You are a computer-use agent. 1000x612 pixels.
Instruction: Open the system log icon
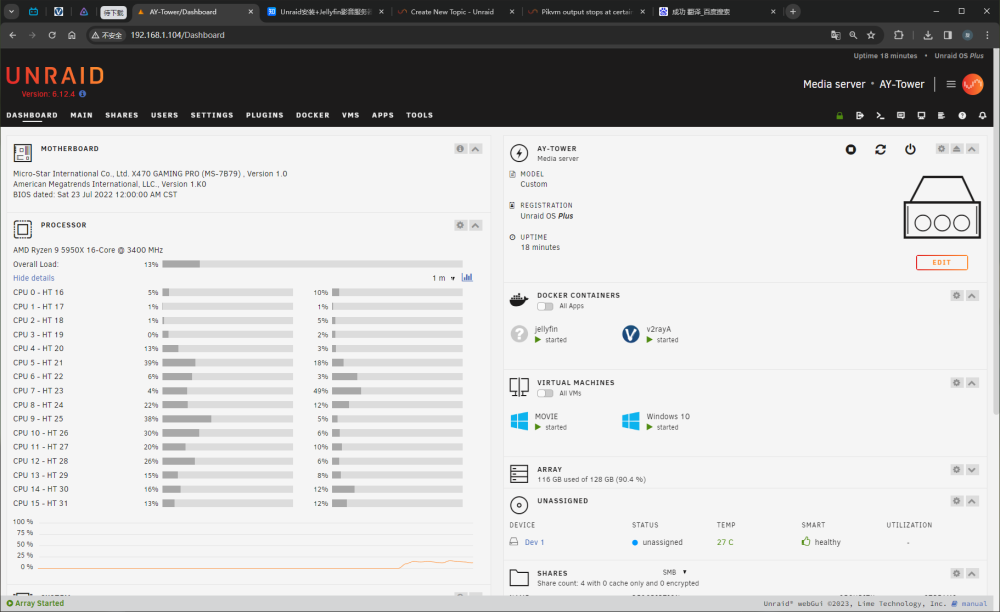click(941, 115)
